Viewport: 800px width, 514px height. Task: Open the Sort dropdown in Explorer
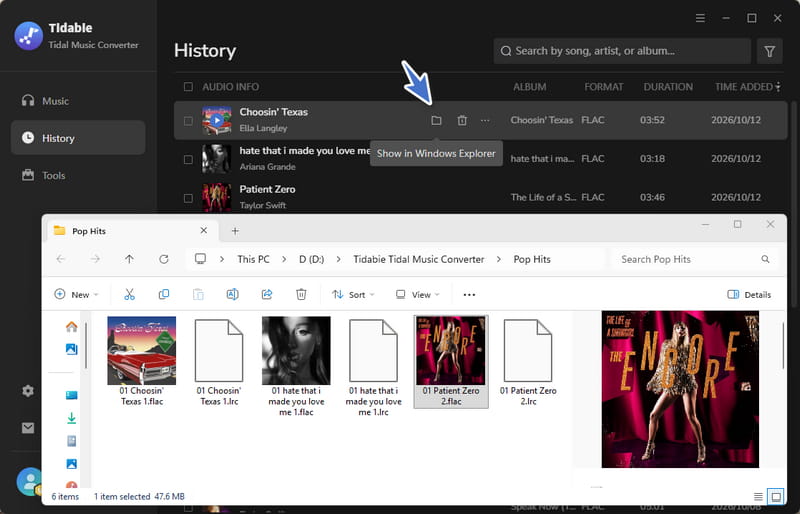[353, 295]
